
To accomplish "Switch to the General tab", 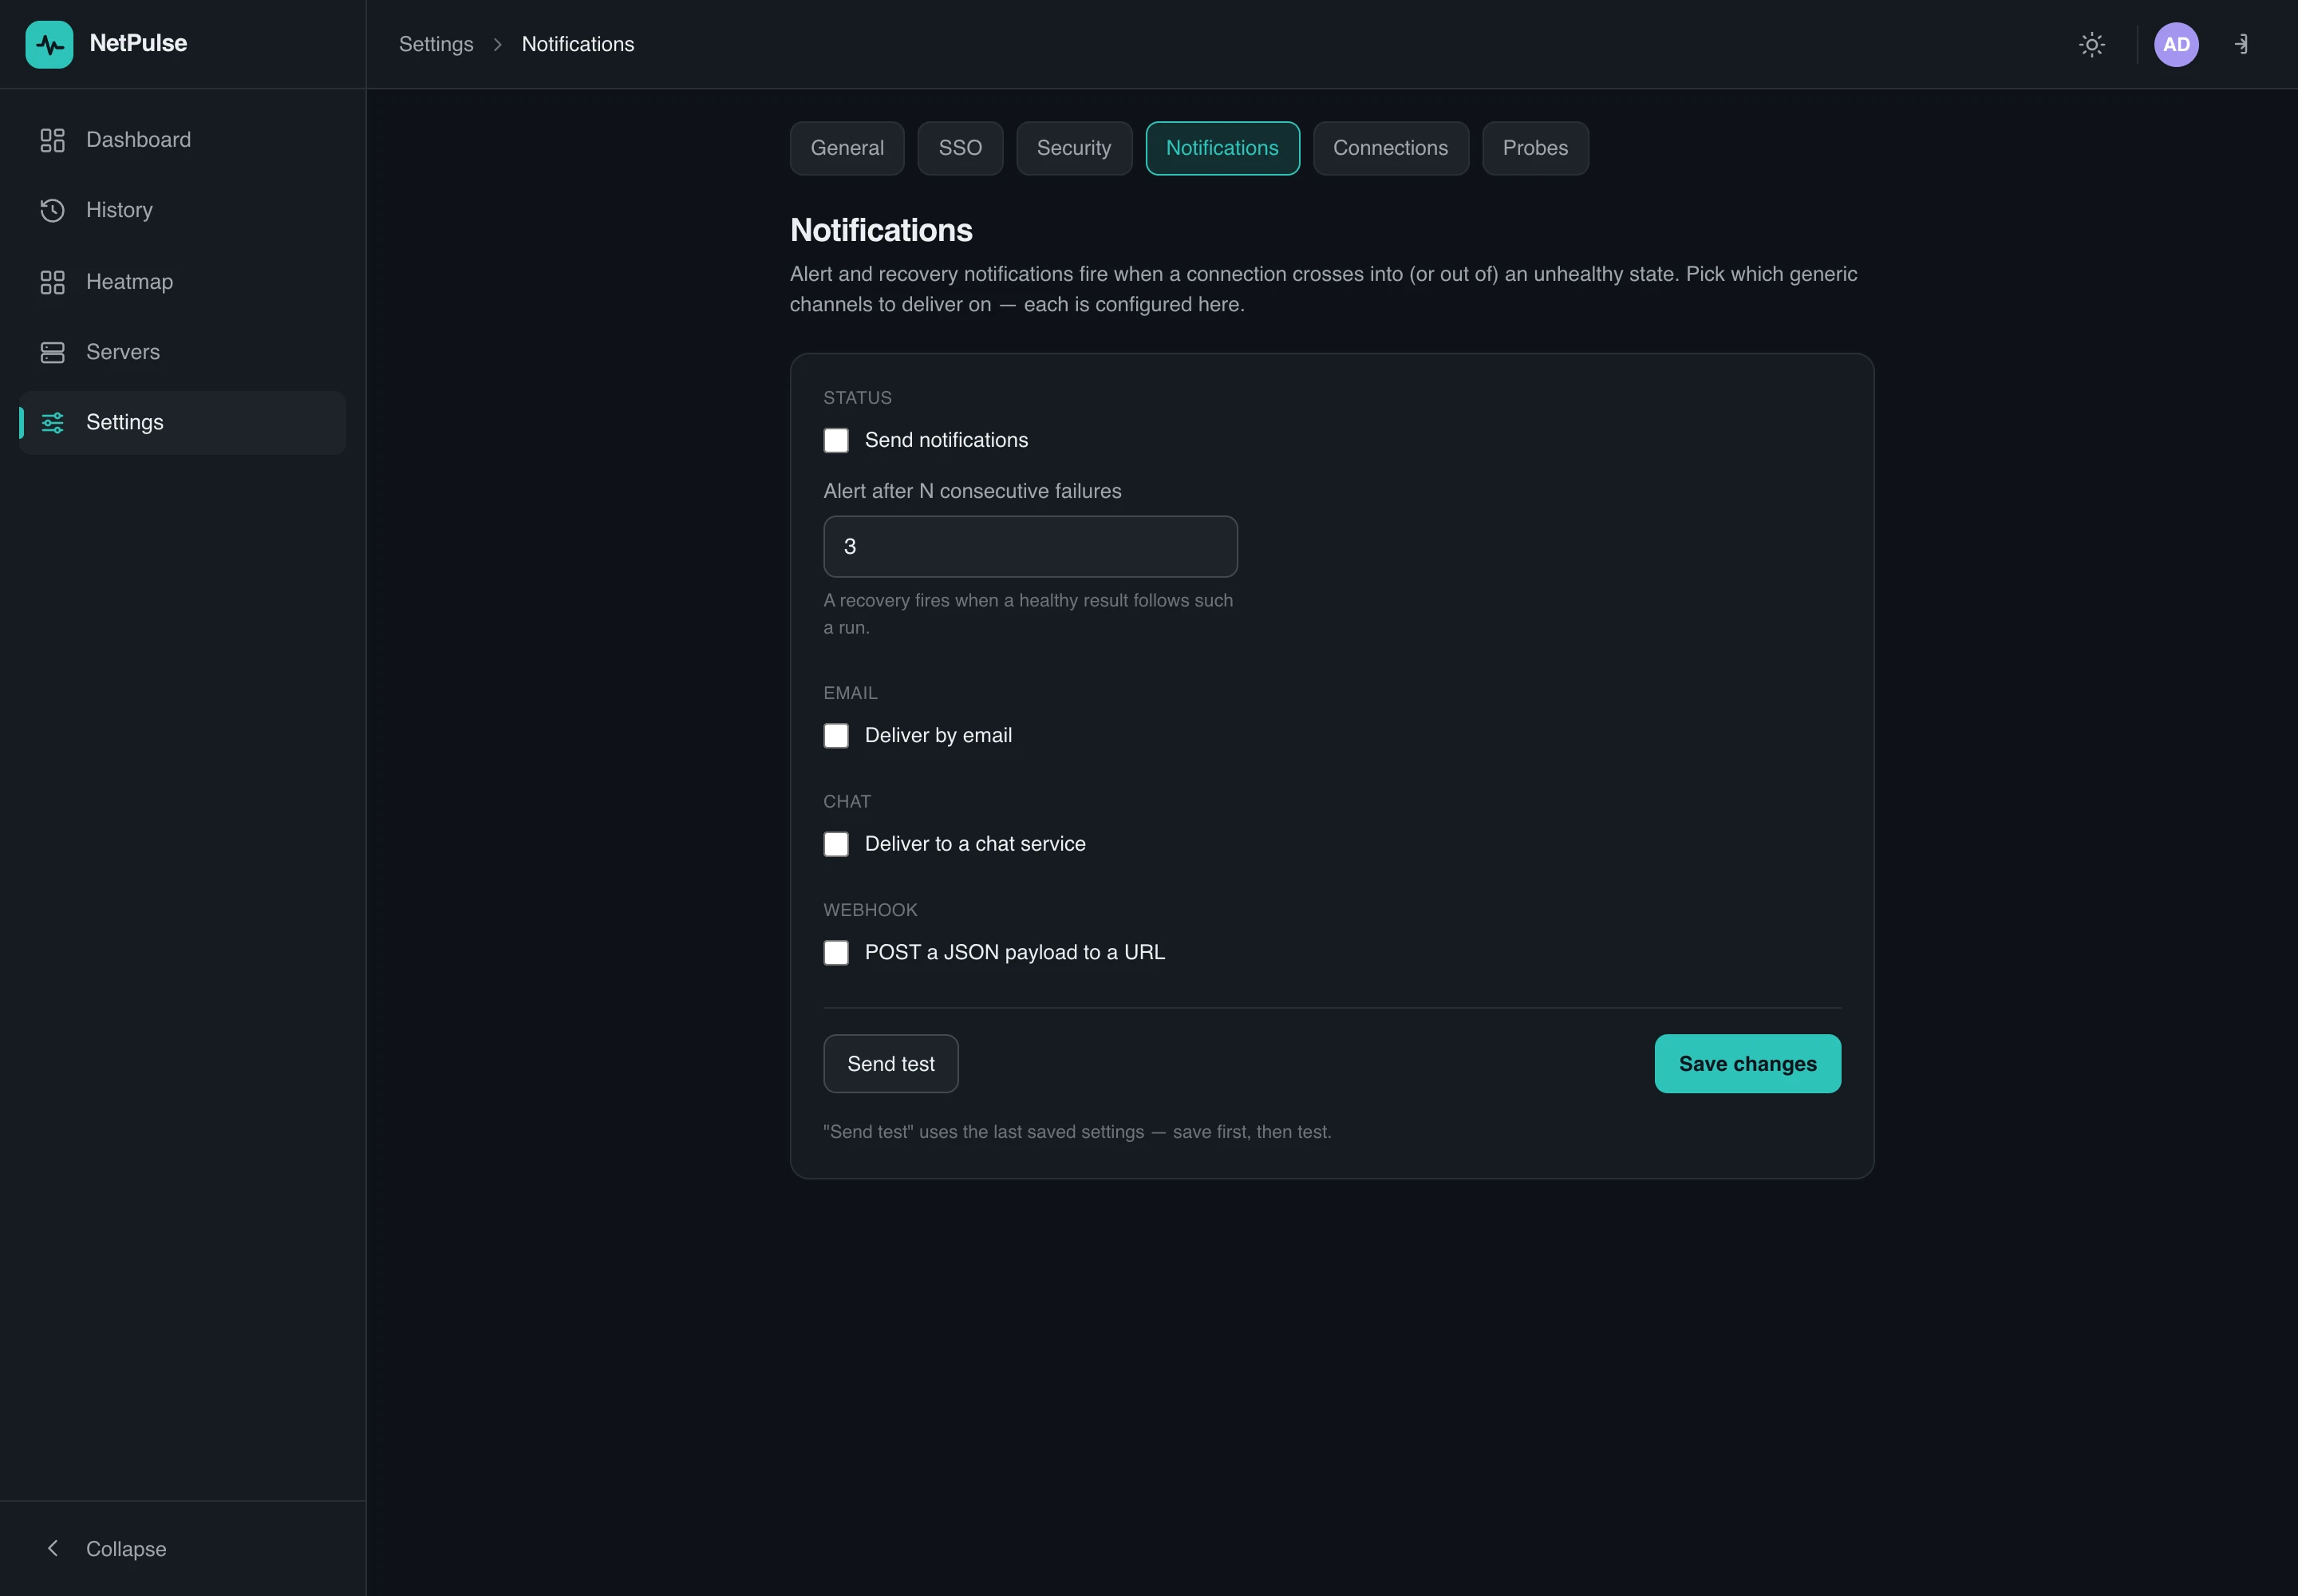I will (x=847, y=148).
